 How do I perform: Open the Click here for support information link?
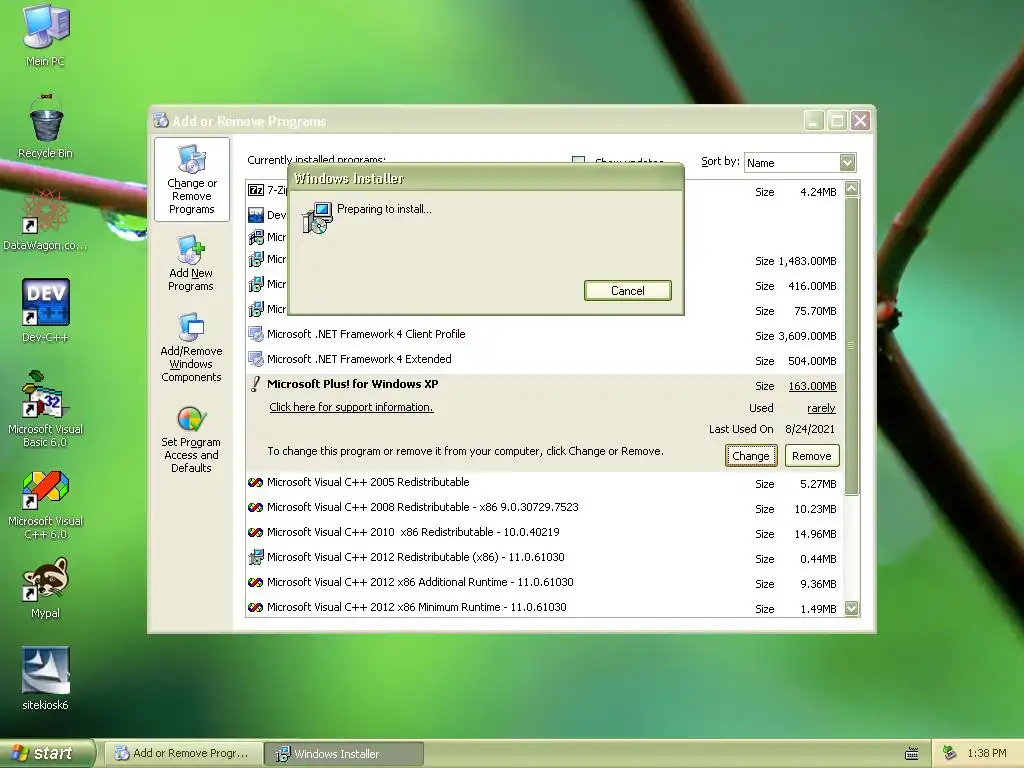(x=351, y=407)
